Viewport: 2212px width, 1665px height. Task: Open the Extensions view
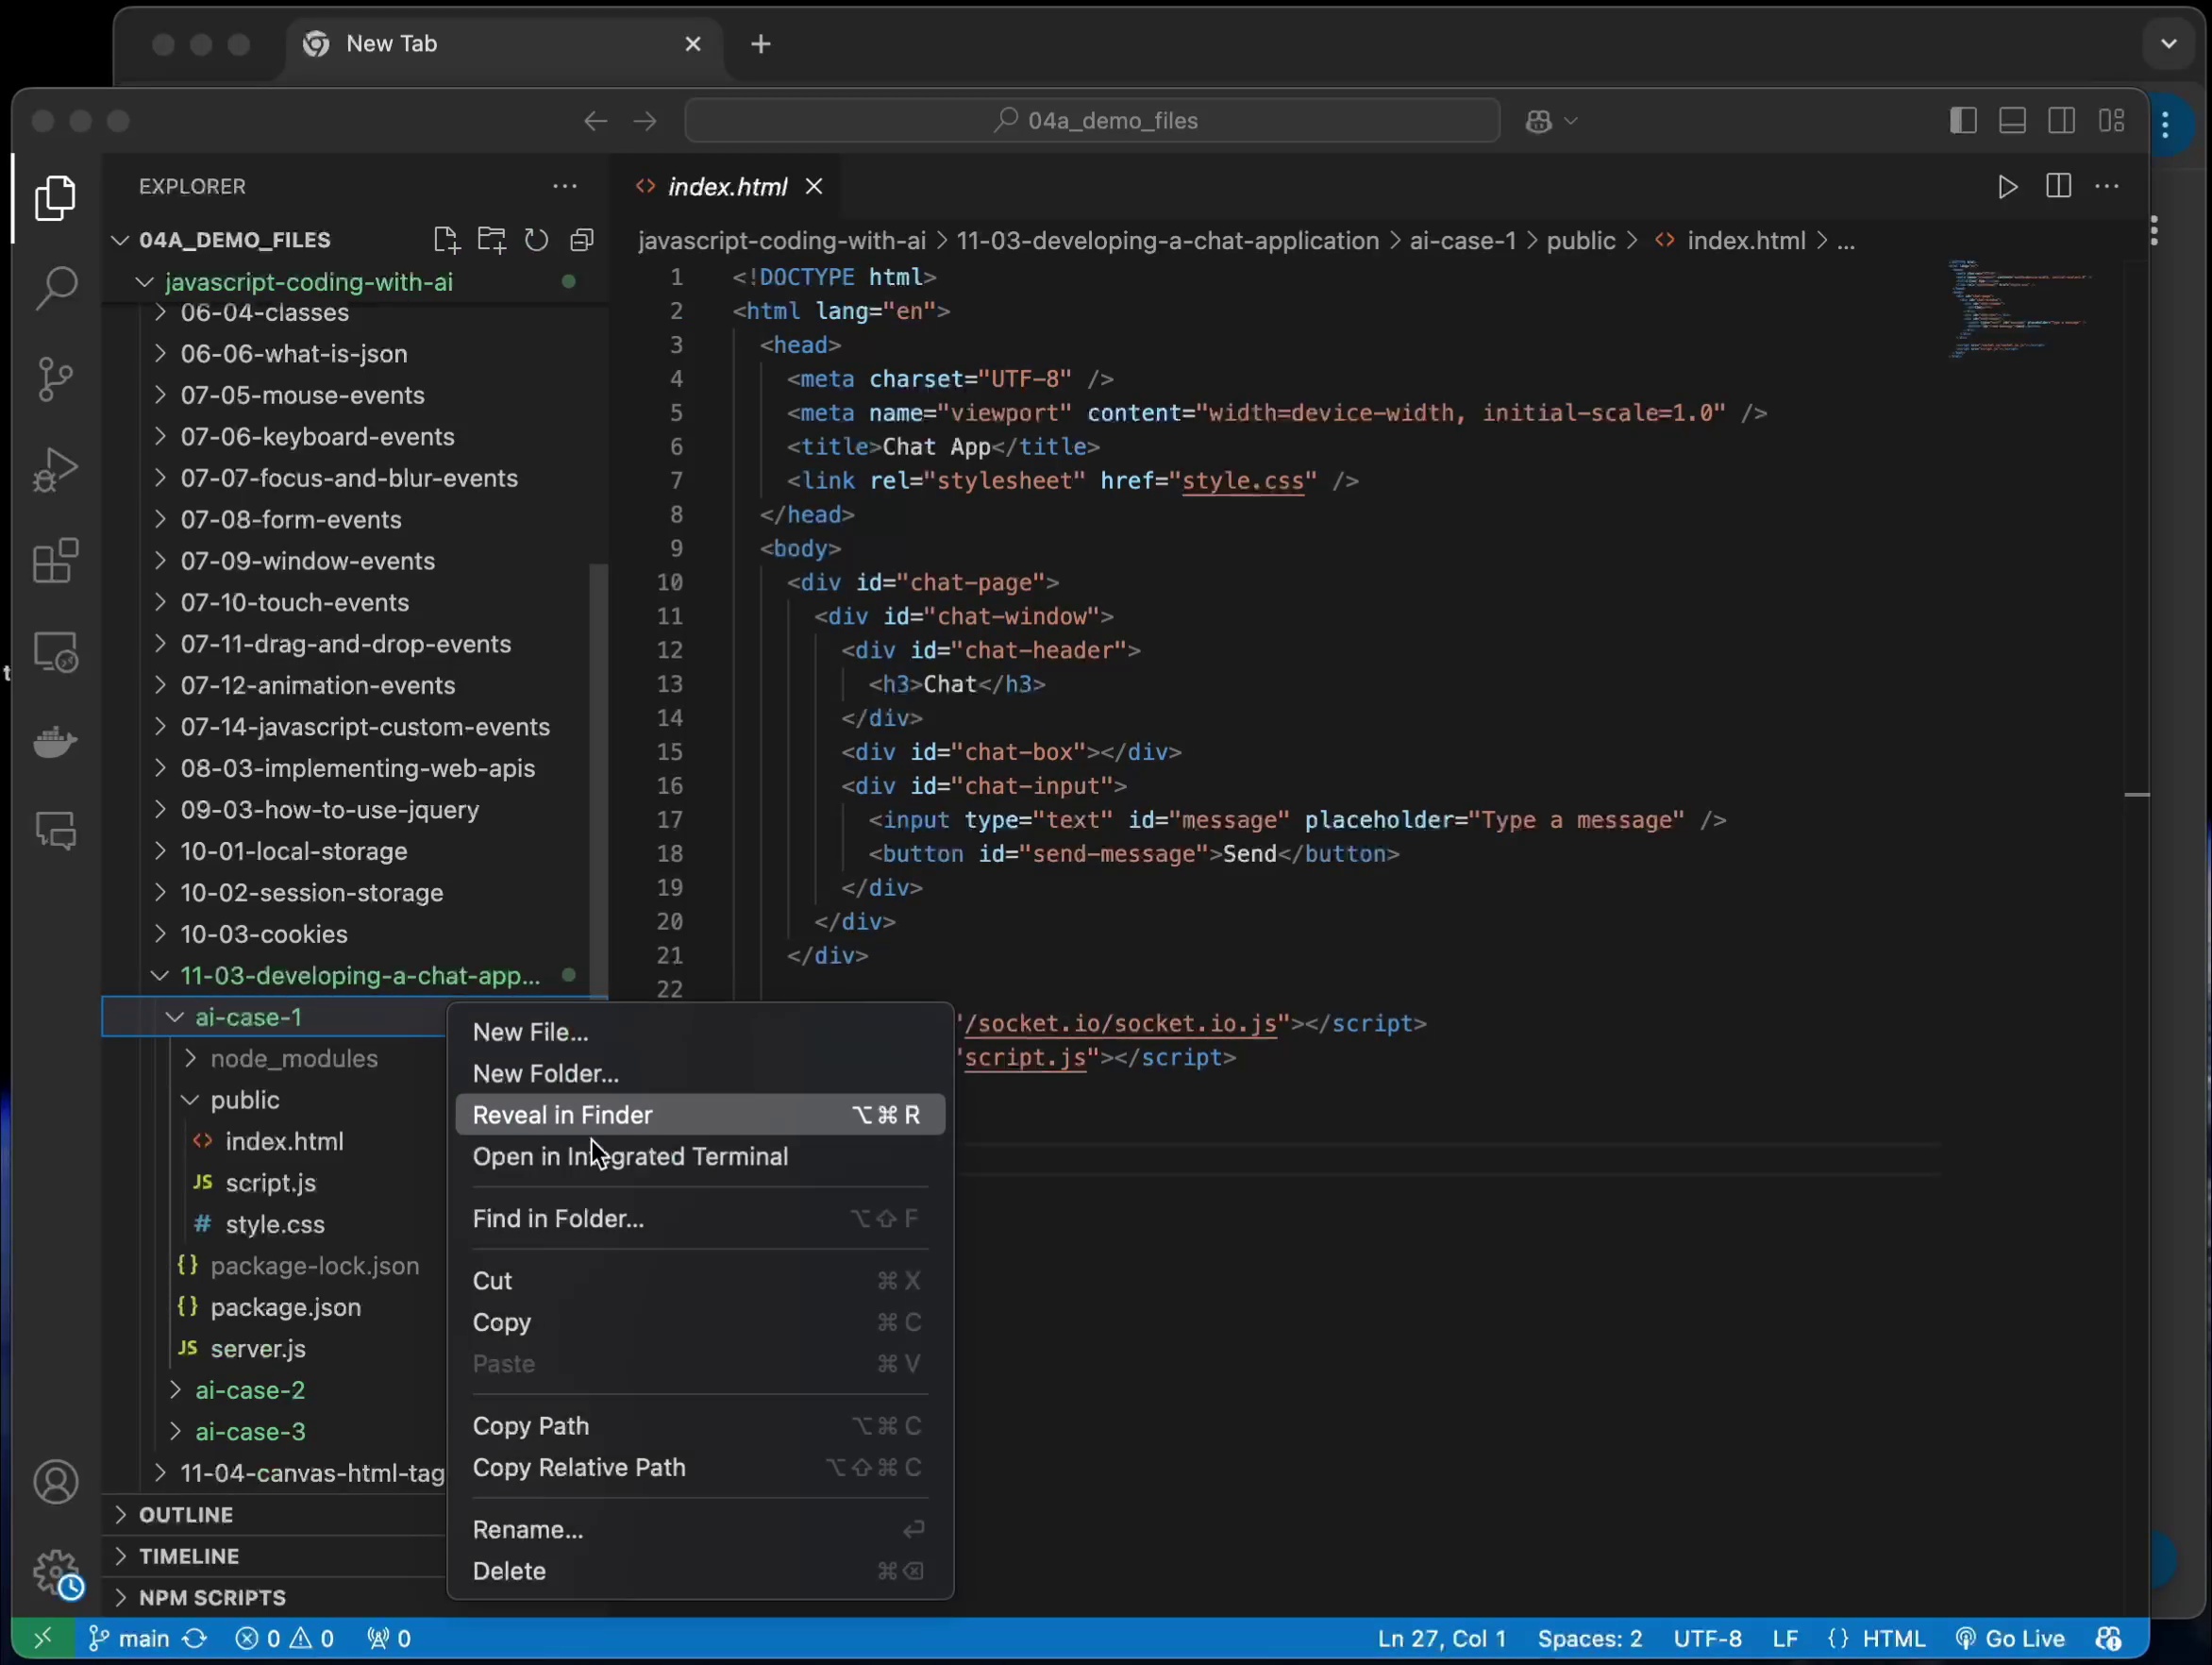tap(56, 560)
